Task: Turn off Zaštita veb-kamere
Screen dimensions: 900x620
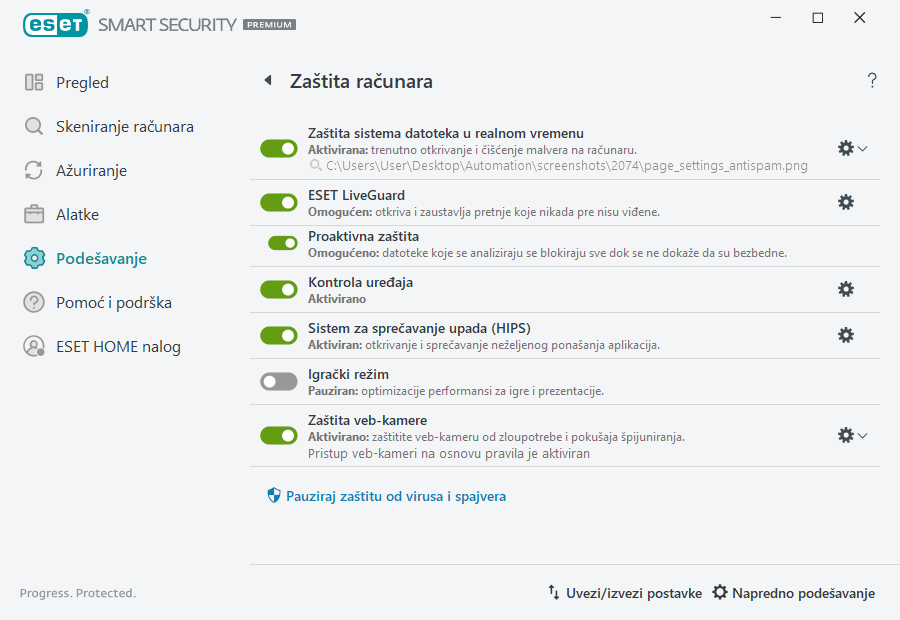Action: click(278, 435)
